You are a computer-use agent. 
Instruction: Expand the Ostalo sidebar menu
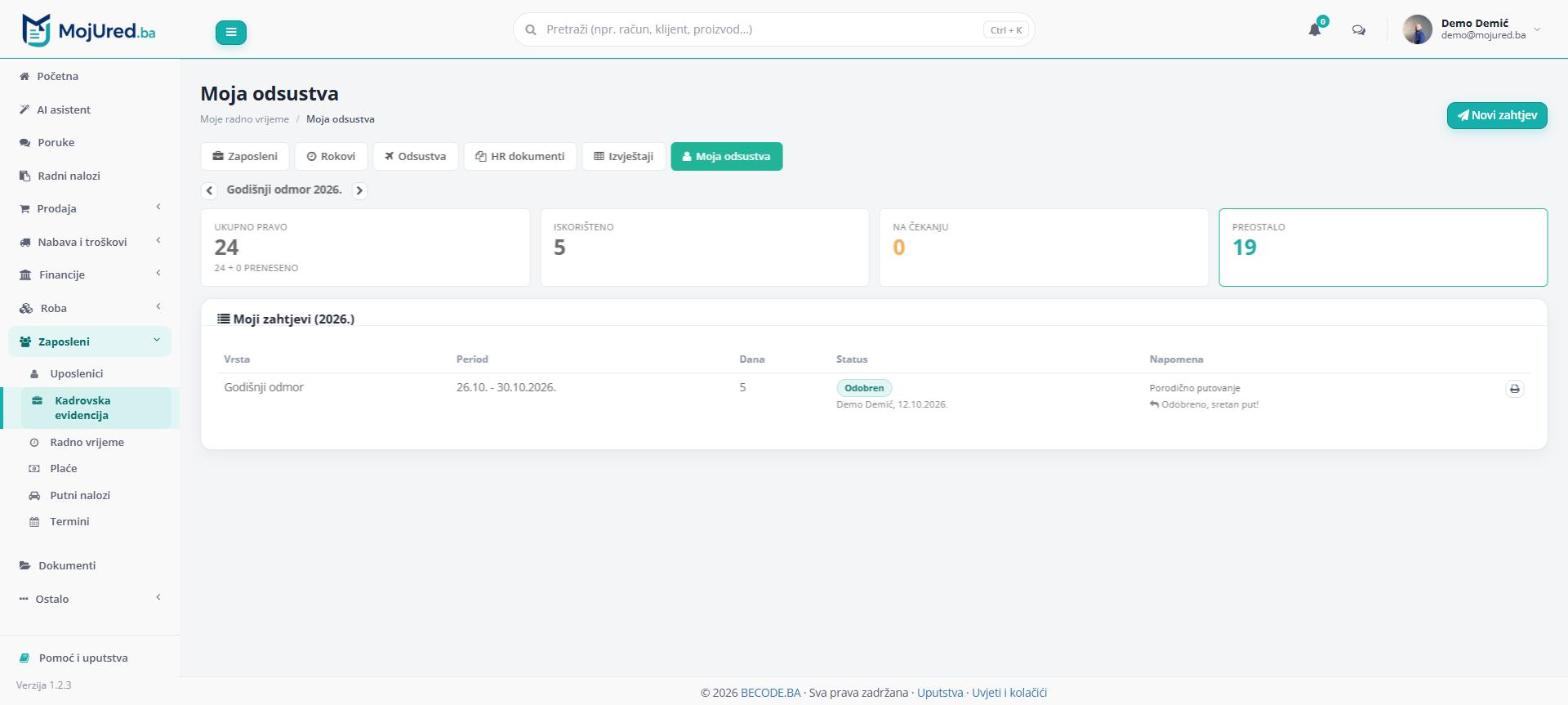(x=90, y=599)
